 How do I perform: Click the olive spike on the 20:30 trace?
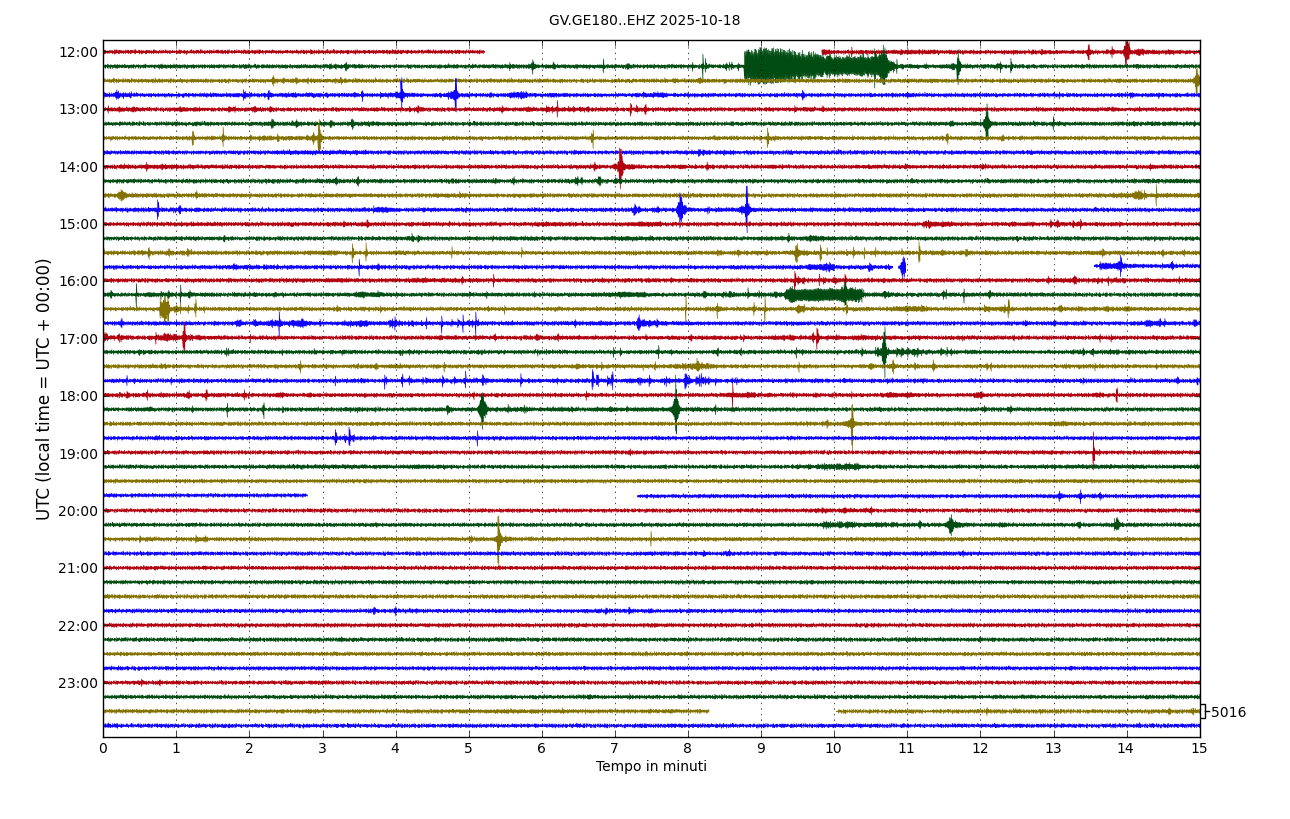[498, 539]
